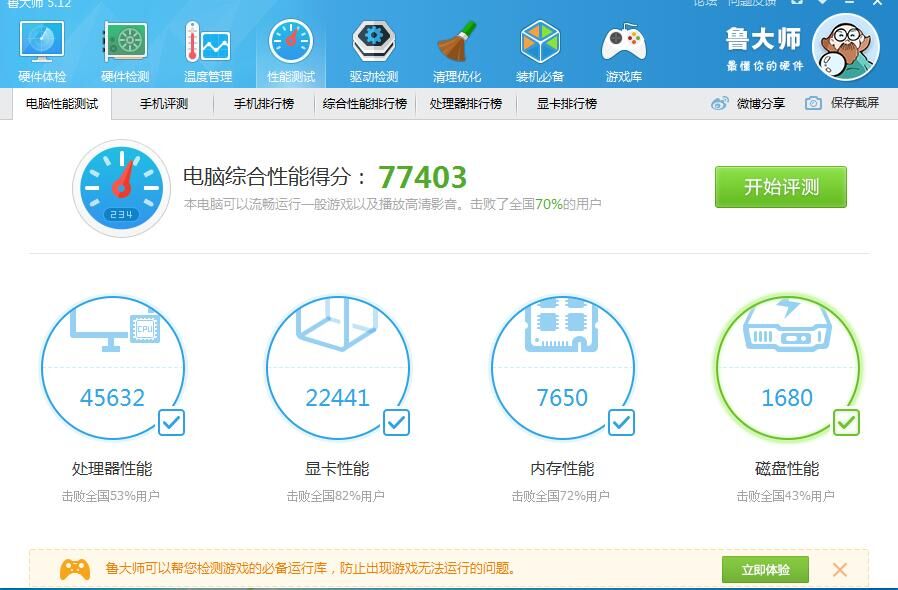Viewport: 898px width, 590px height.
Task: Click the 开始评测 start benchmark button
Action: pos(780,187)
